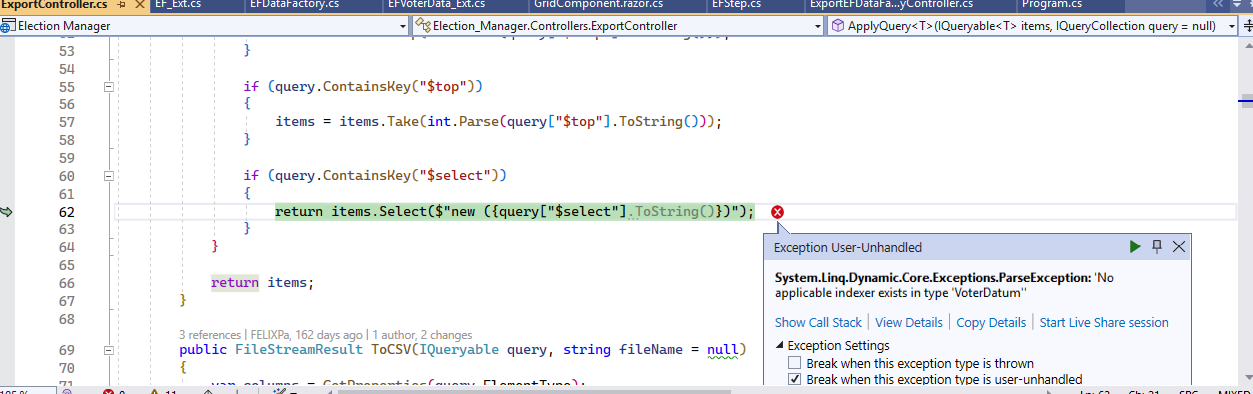
Task: Pin the ExportController.cs tab
Action: coord(120,5)
